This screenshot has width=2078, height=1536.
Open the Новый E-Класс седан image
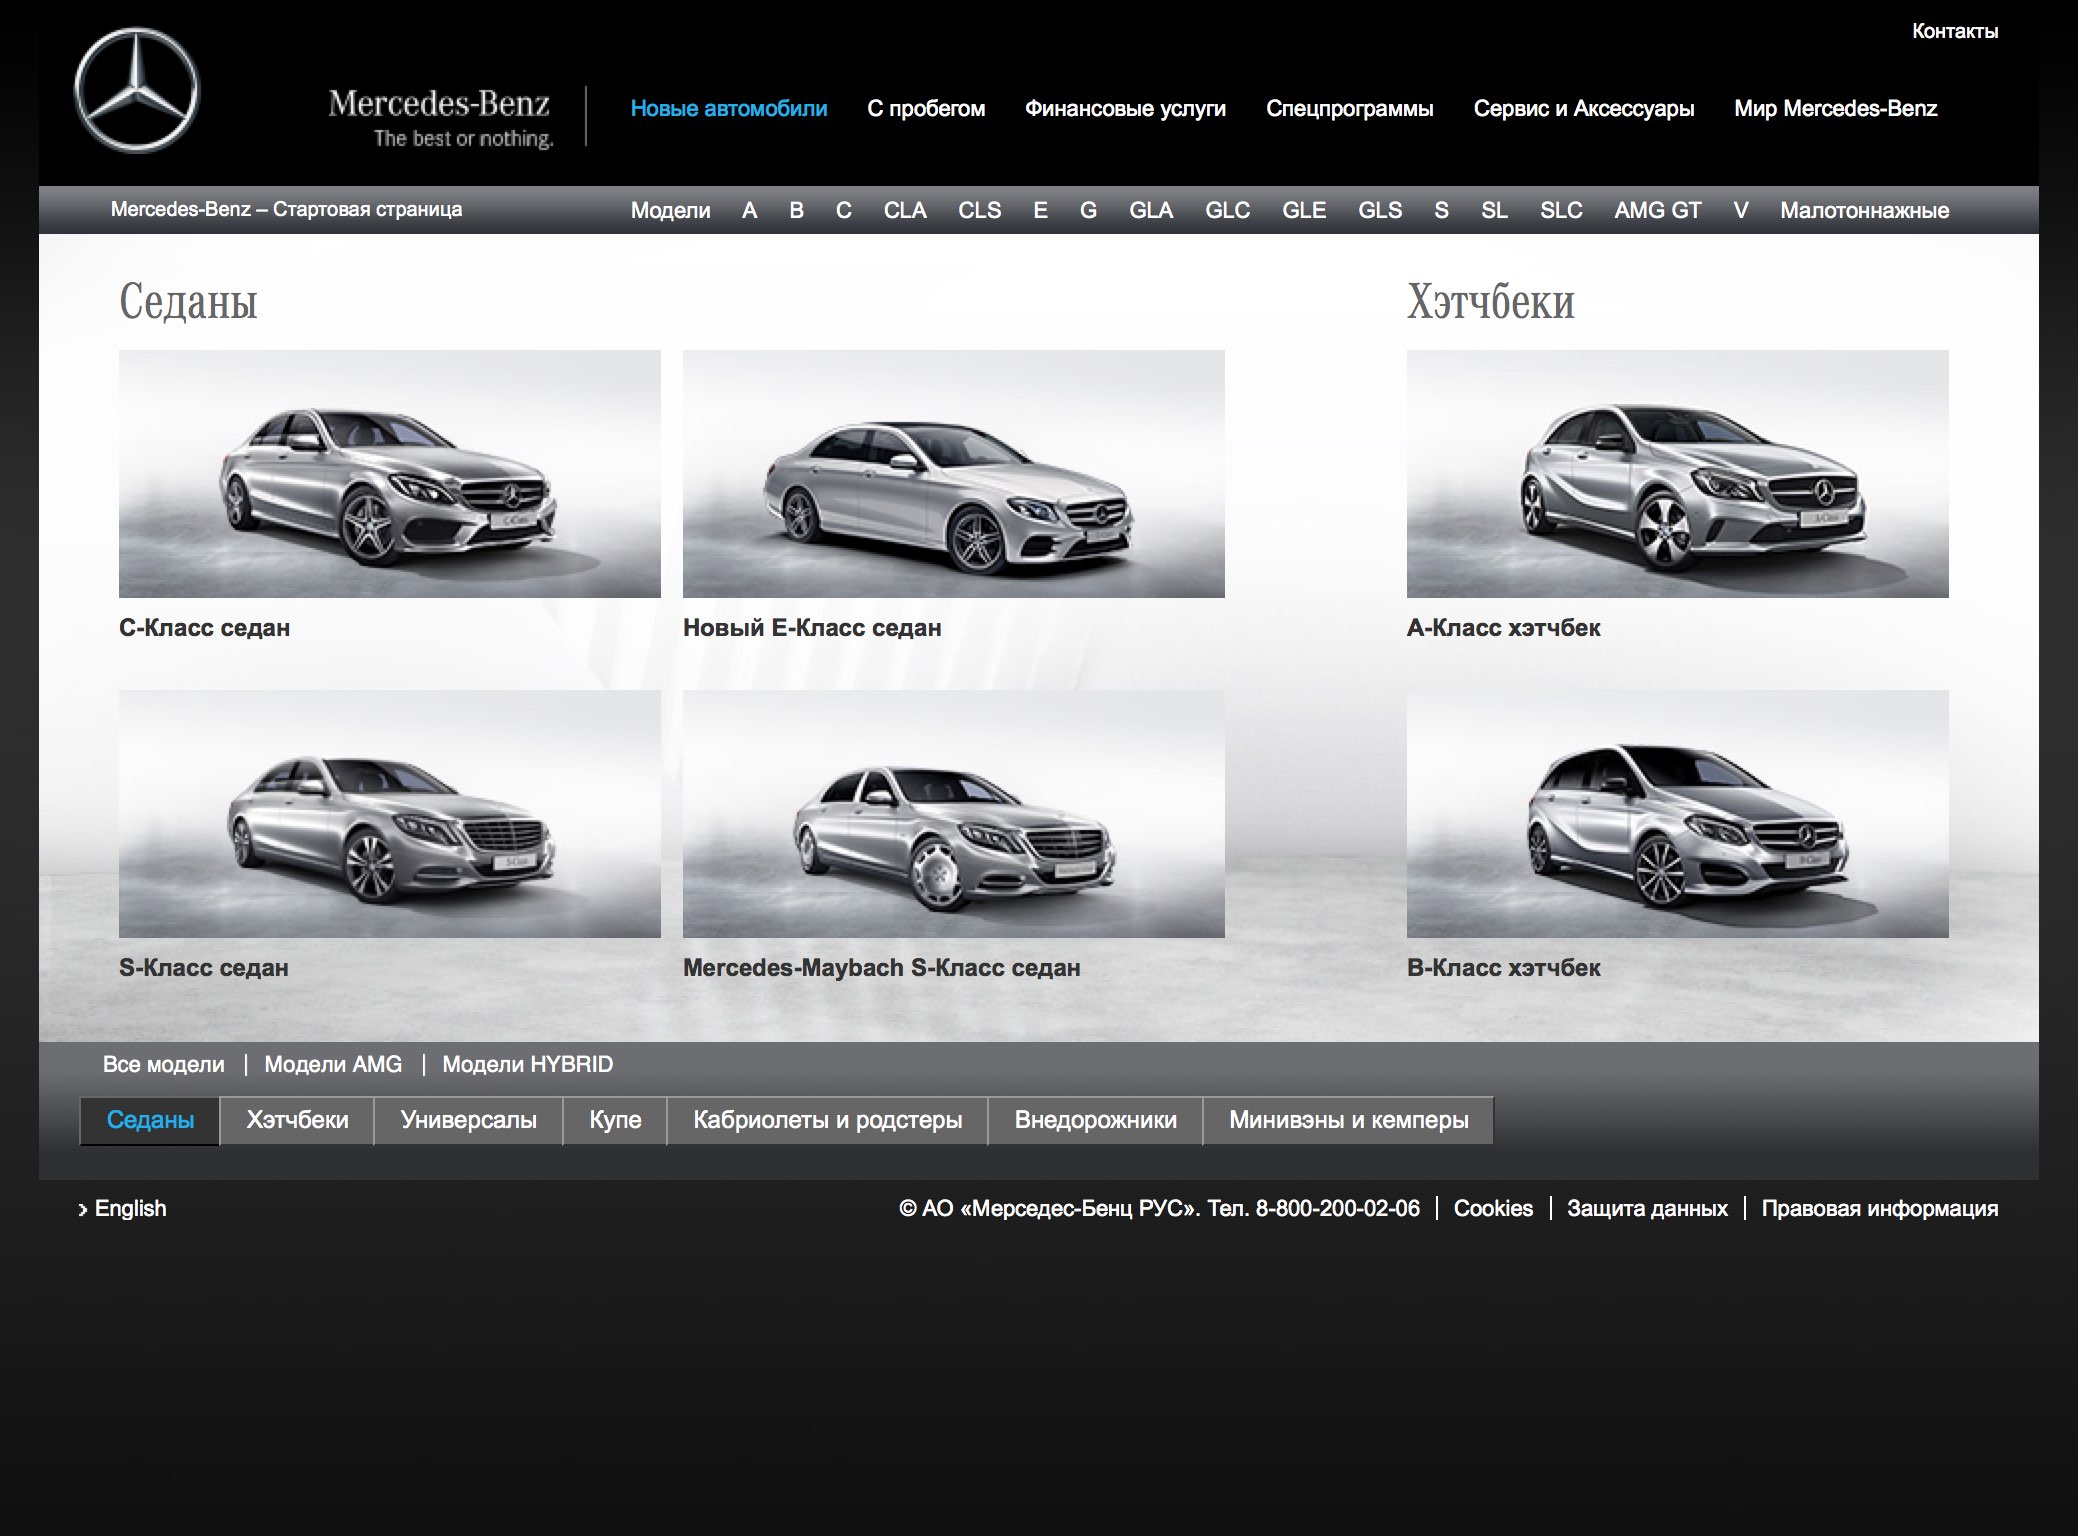(953, 473)
